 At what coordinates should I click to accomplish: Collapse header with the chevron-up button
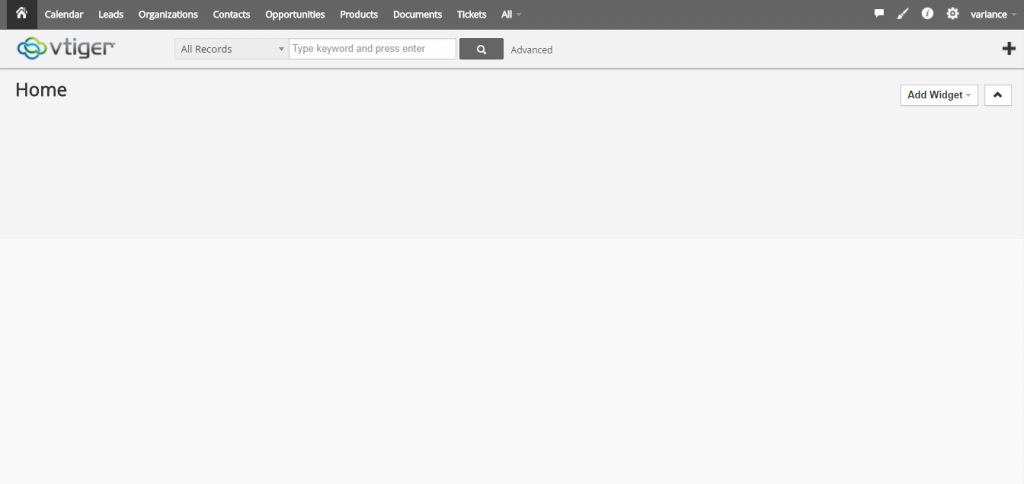click(x=998, y=95)
